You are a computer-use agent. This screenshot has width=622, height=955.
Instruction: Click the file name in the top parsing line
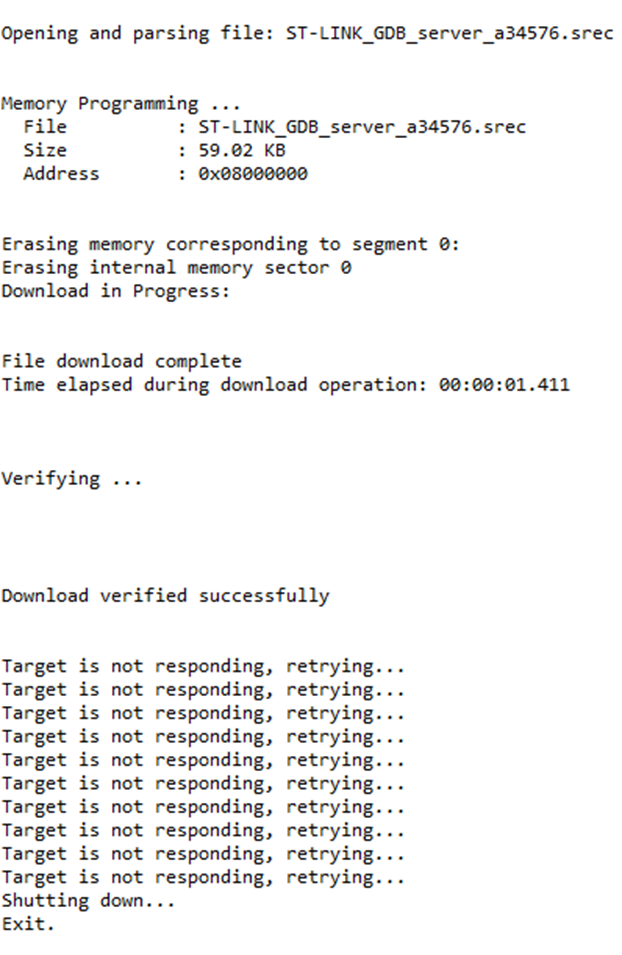click(450, 33)
